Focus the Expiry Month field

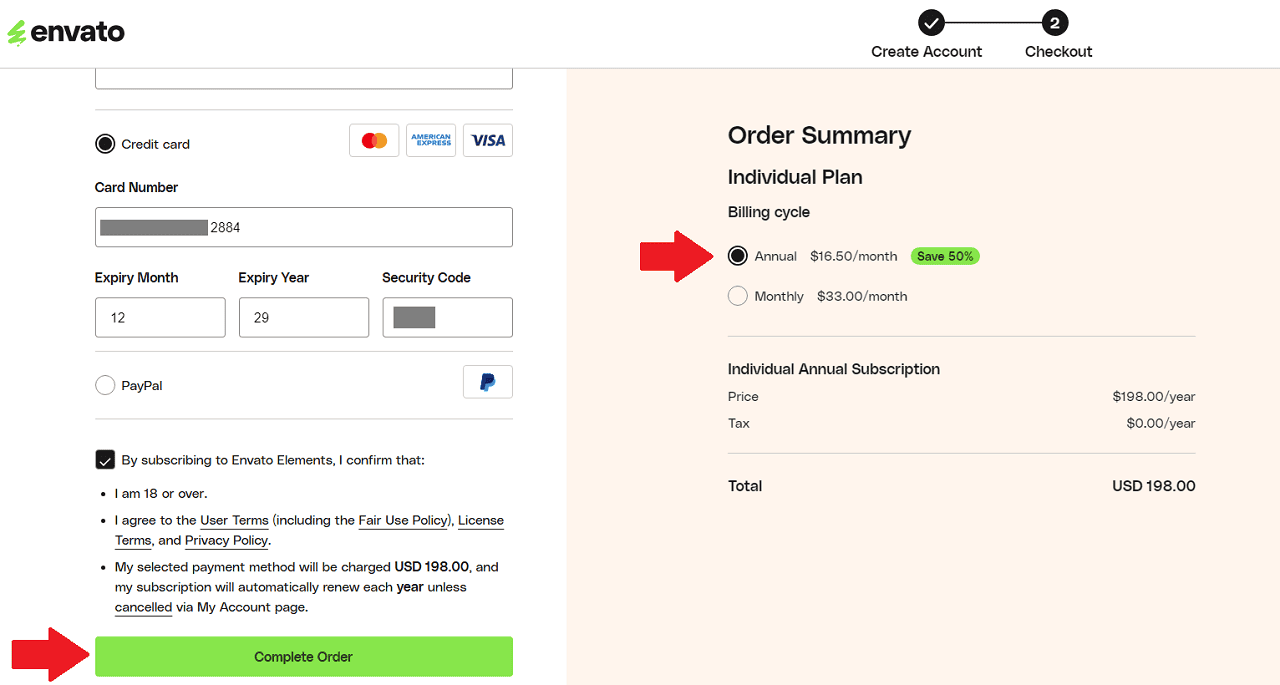(x=160, y=317)
